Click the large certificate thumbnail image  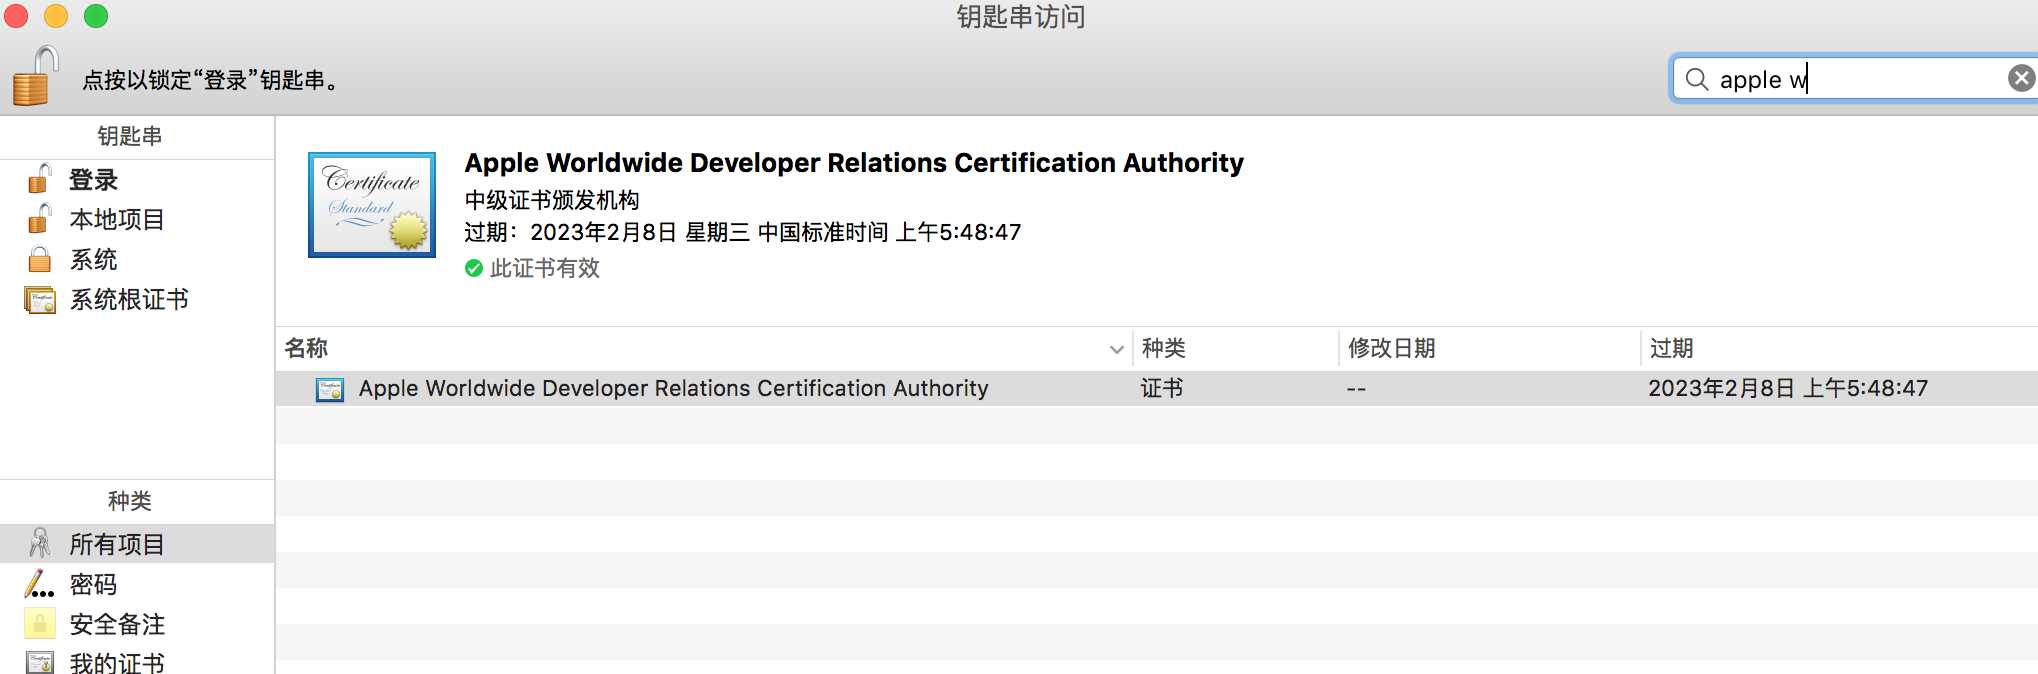click(x=372, y=205)
